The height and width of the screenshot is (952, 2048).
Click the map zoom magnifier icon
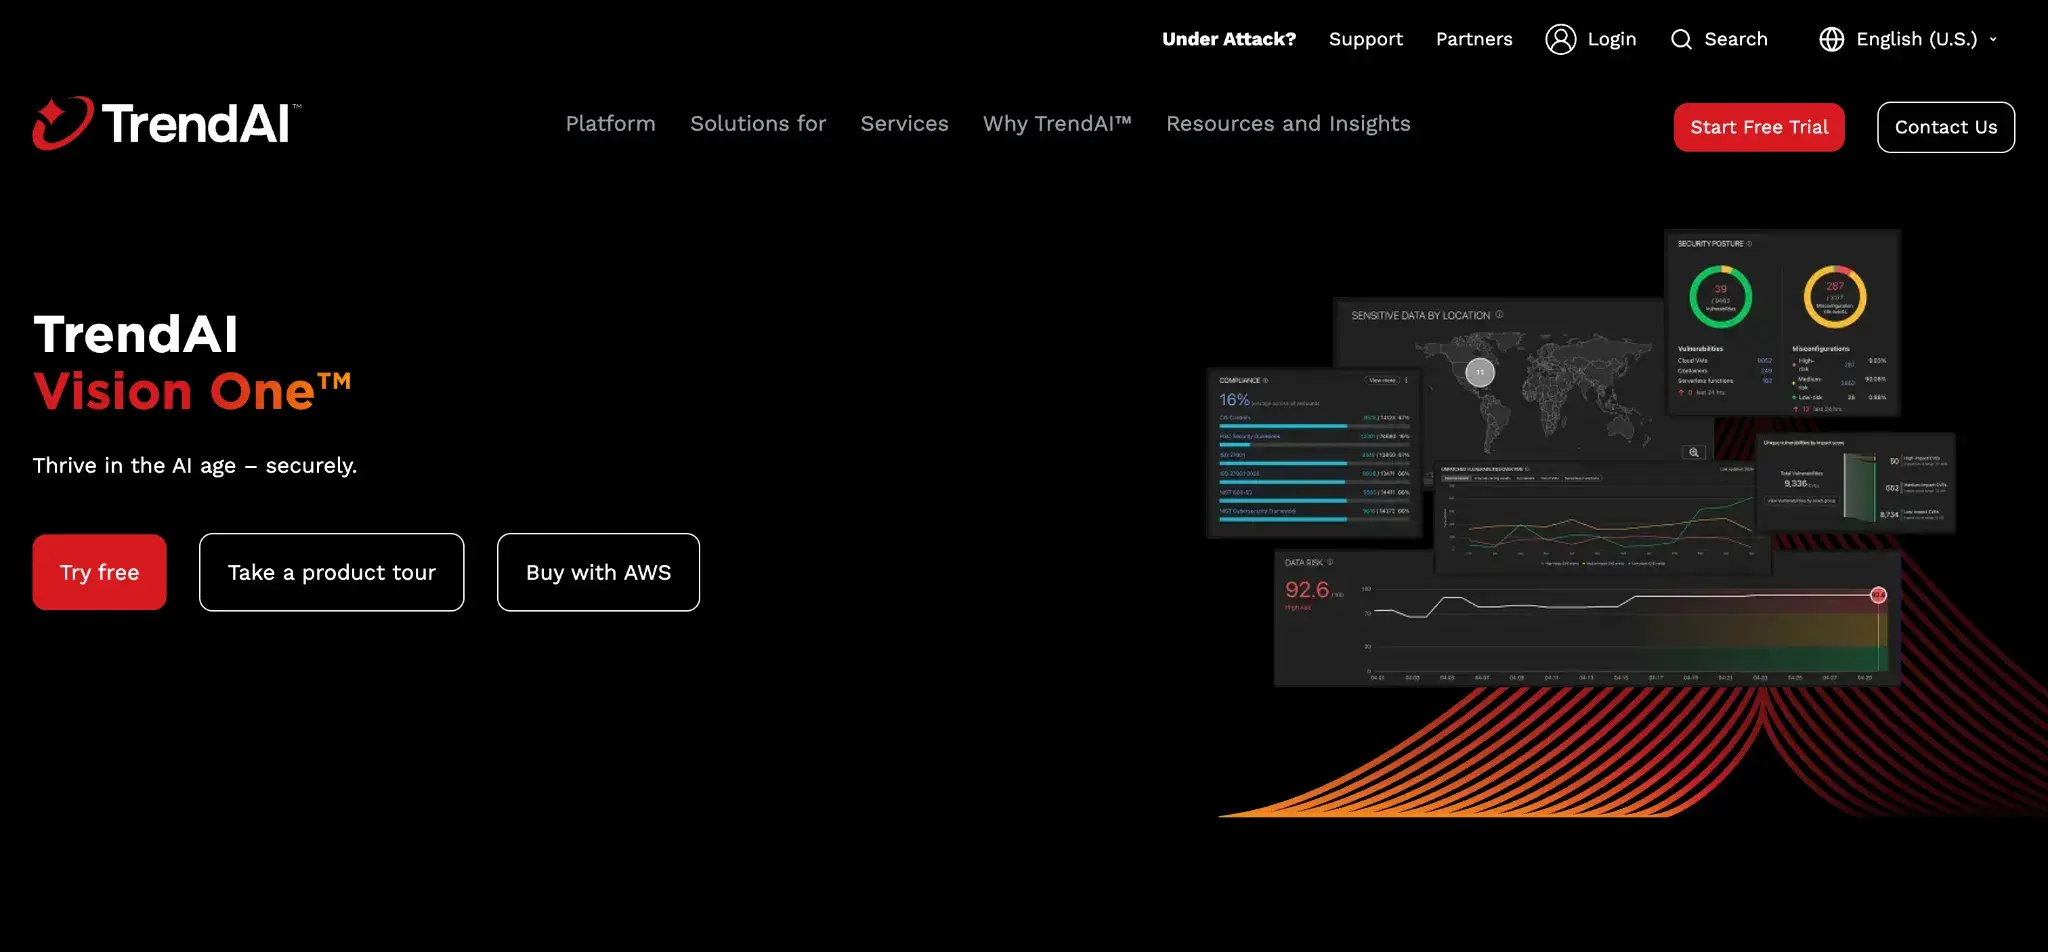pos(1694,452)
